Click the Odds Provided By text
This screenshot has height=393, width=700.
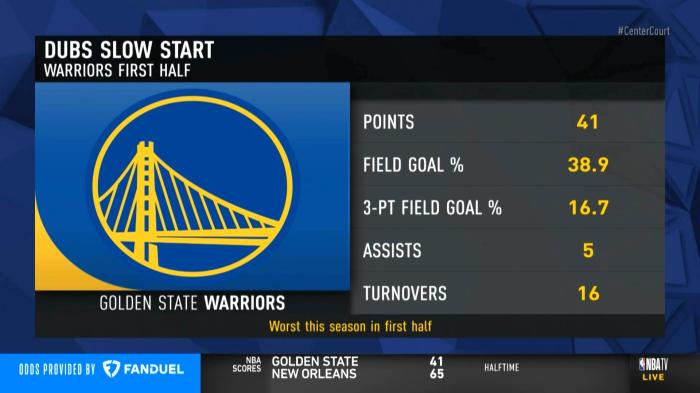(x=57, y=369)
